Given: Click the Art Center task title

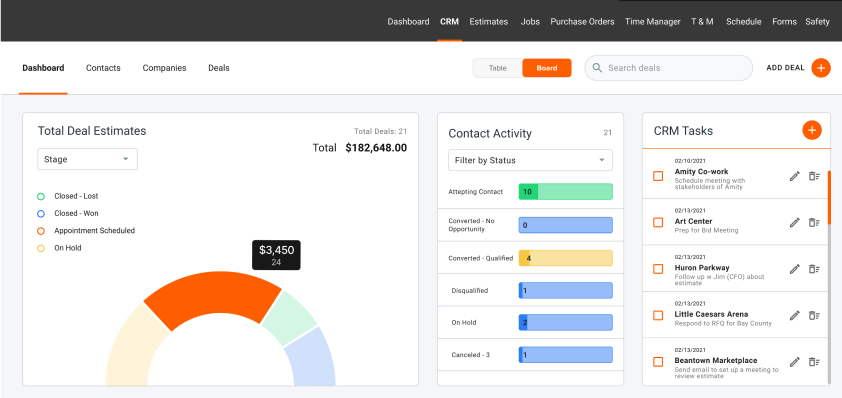Looking at the screenshot, I should click(693, 221).
